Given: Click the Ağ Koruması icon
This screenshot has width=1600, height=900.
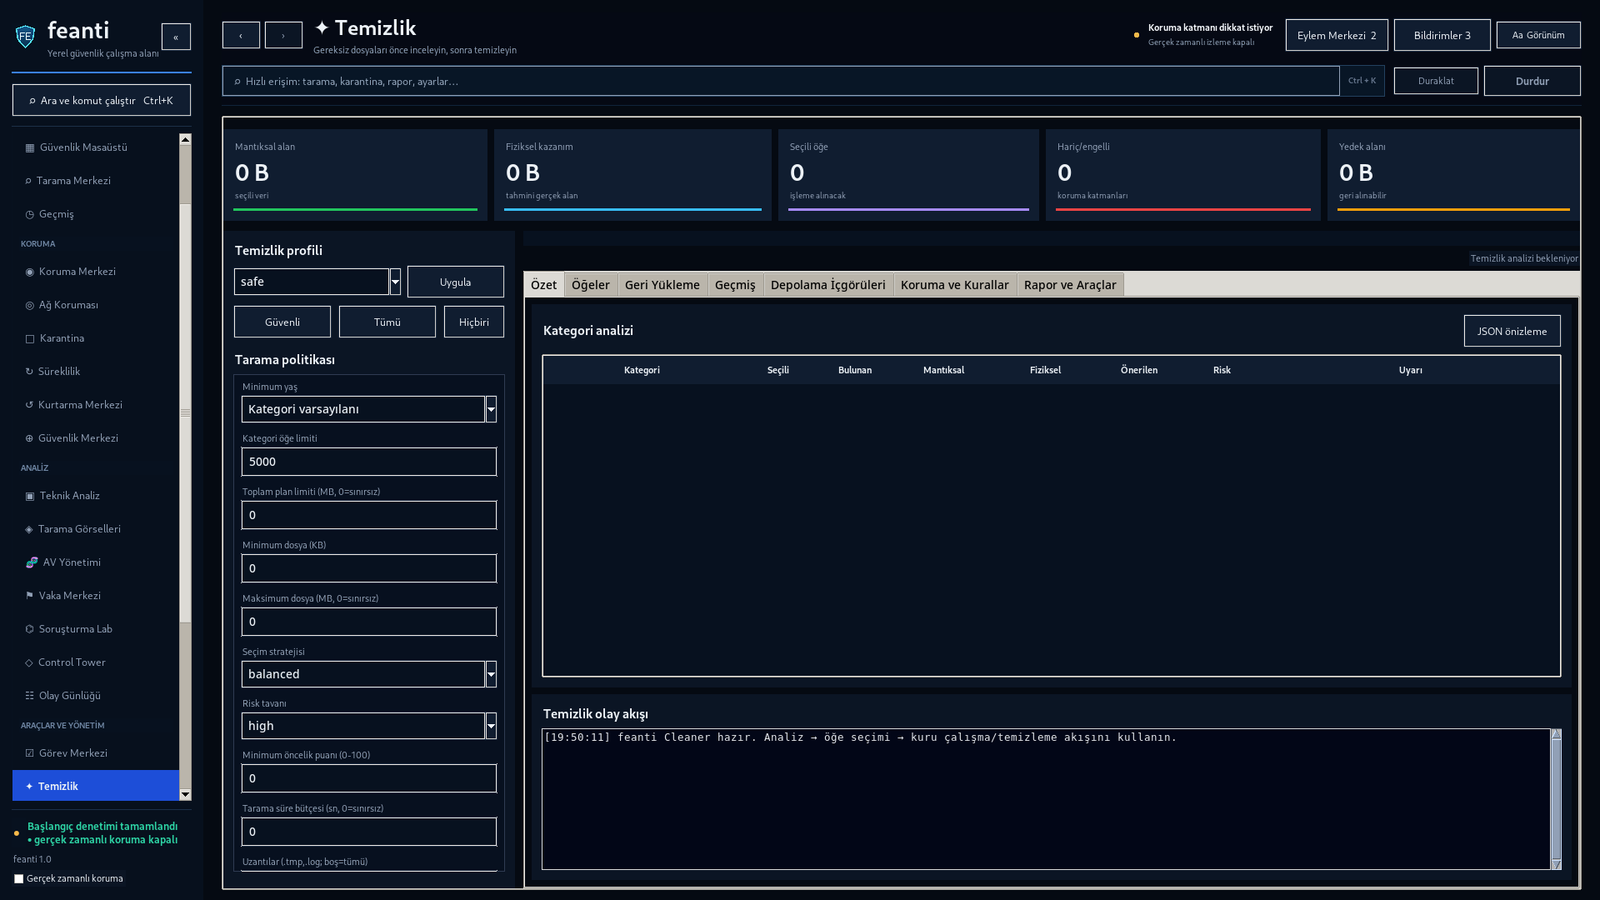Looking at the screenshot, I should 30,305.
